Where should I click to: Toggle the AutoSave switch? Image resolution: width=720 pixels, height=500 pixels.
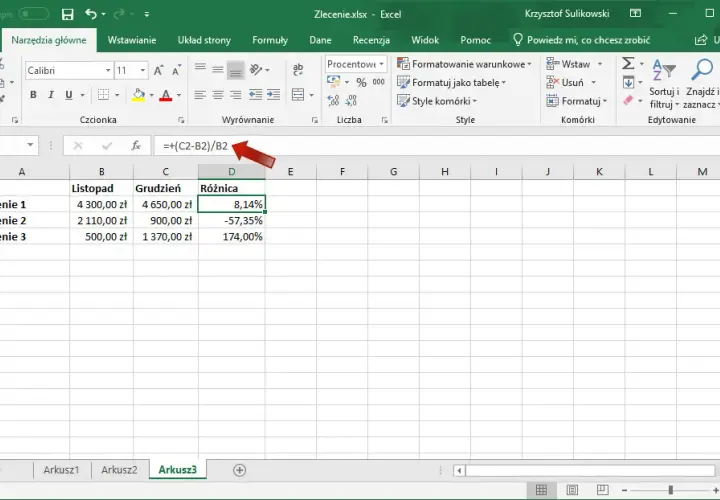tap(34, 14)
